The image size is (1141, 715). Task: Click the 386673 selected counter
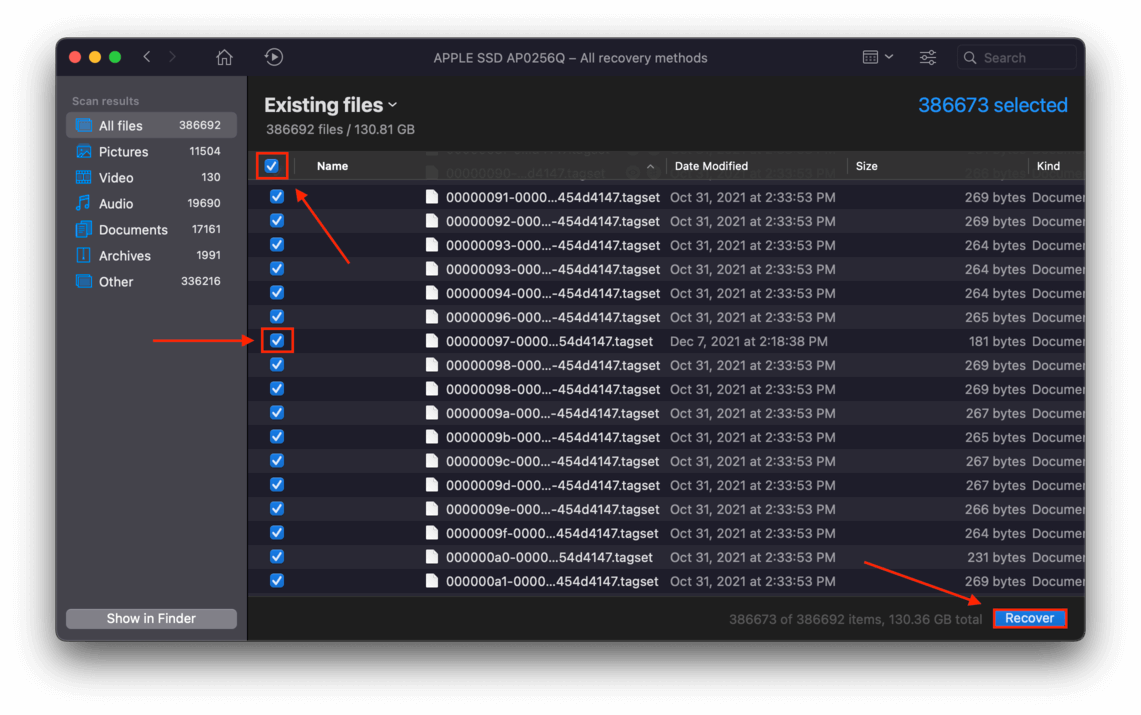pyautogui.click(x=993, y=105)
